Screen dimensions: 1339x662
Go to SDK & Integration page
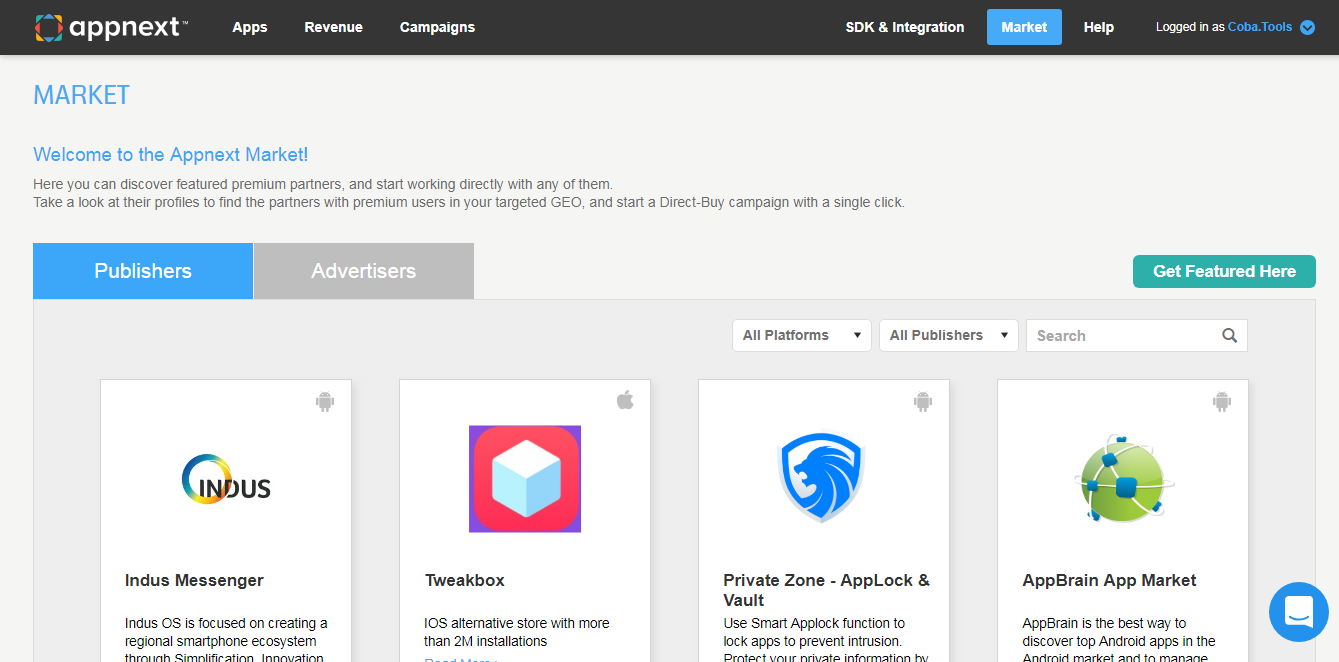tap(905, 27)
